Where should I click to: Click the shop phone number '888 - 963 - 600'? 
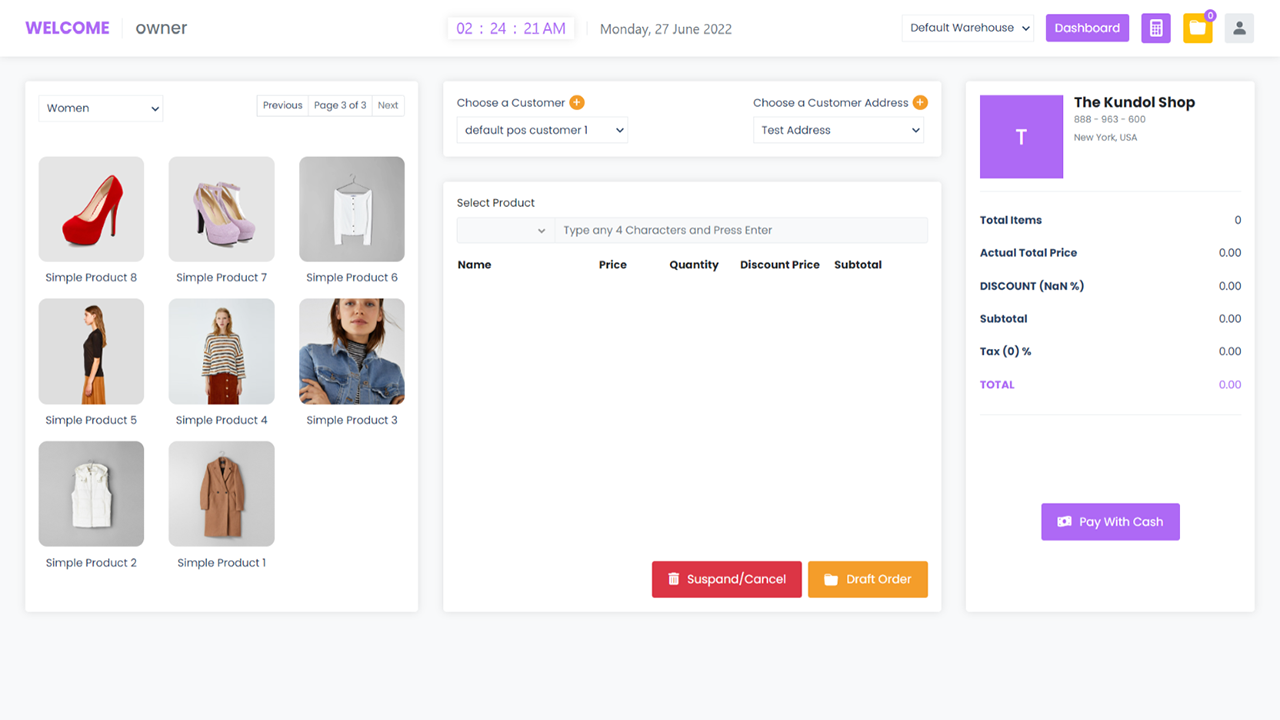pyautogui.click(x=1110, y=119)
